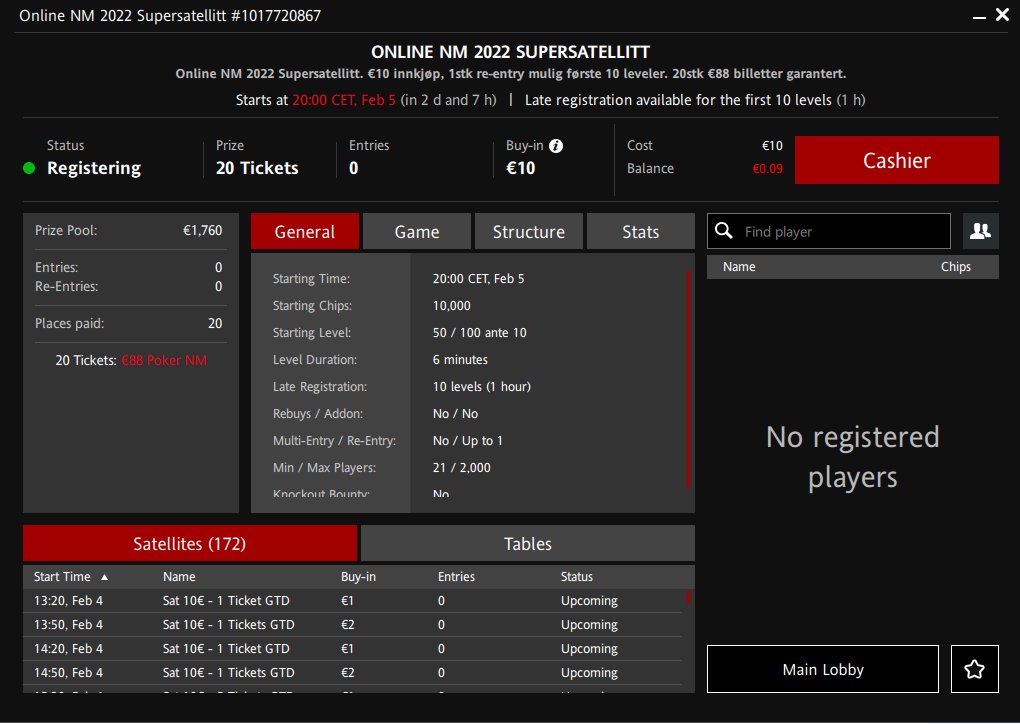Select the 14:20, Feb 4 satellite row
Image resolution: width=1020 pixels, height=724 pixels.
tap(353, 649)
